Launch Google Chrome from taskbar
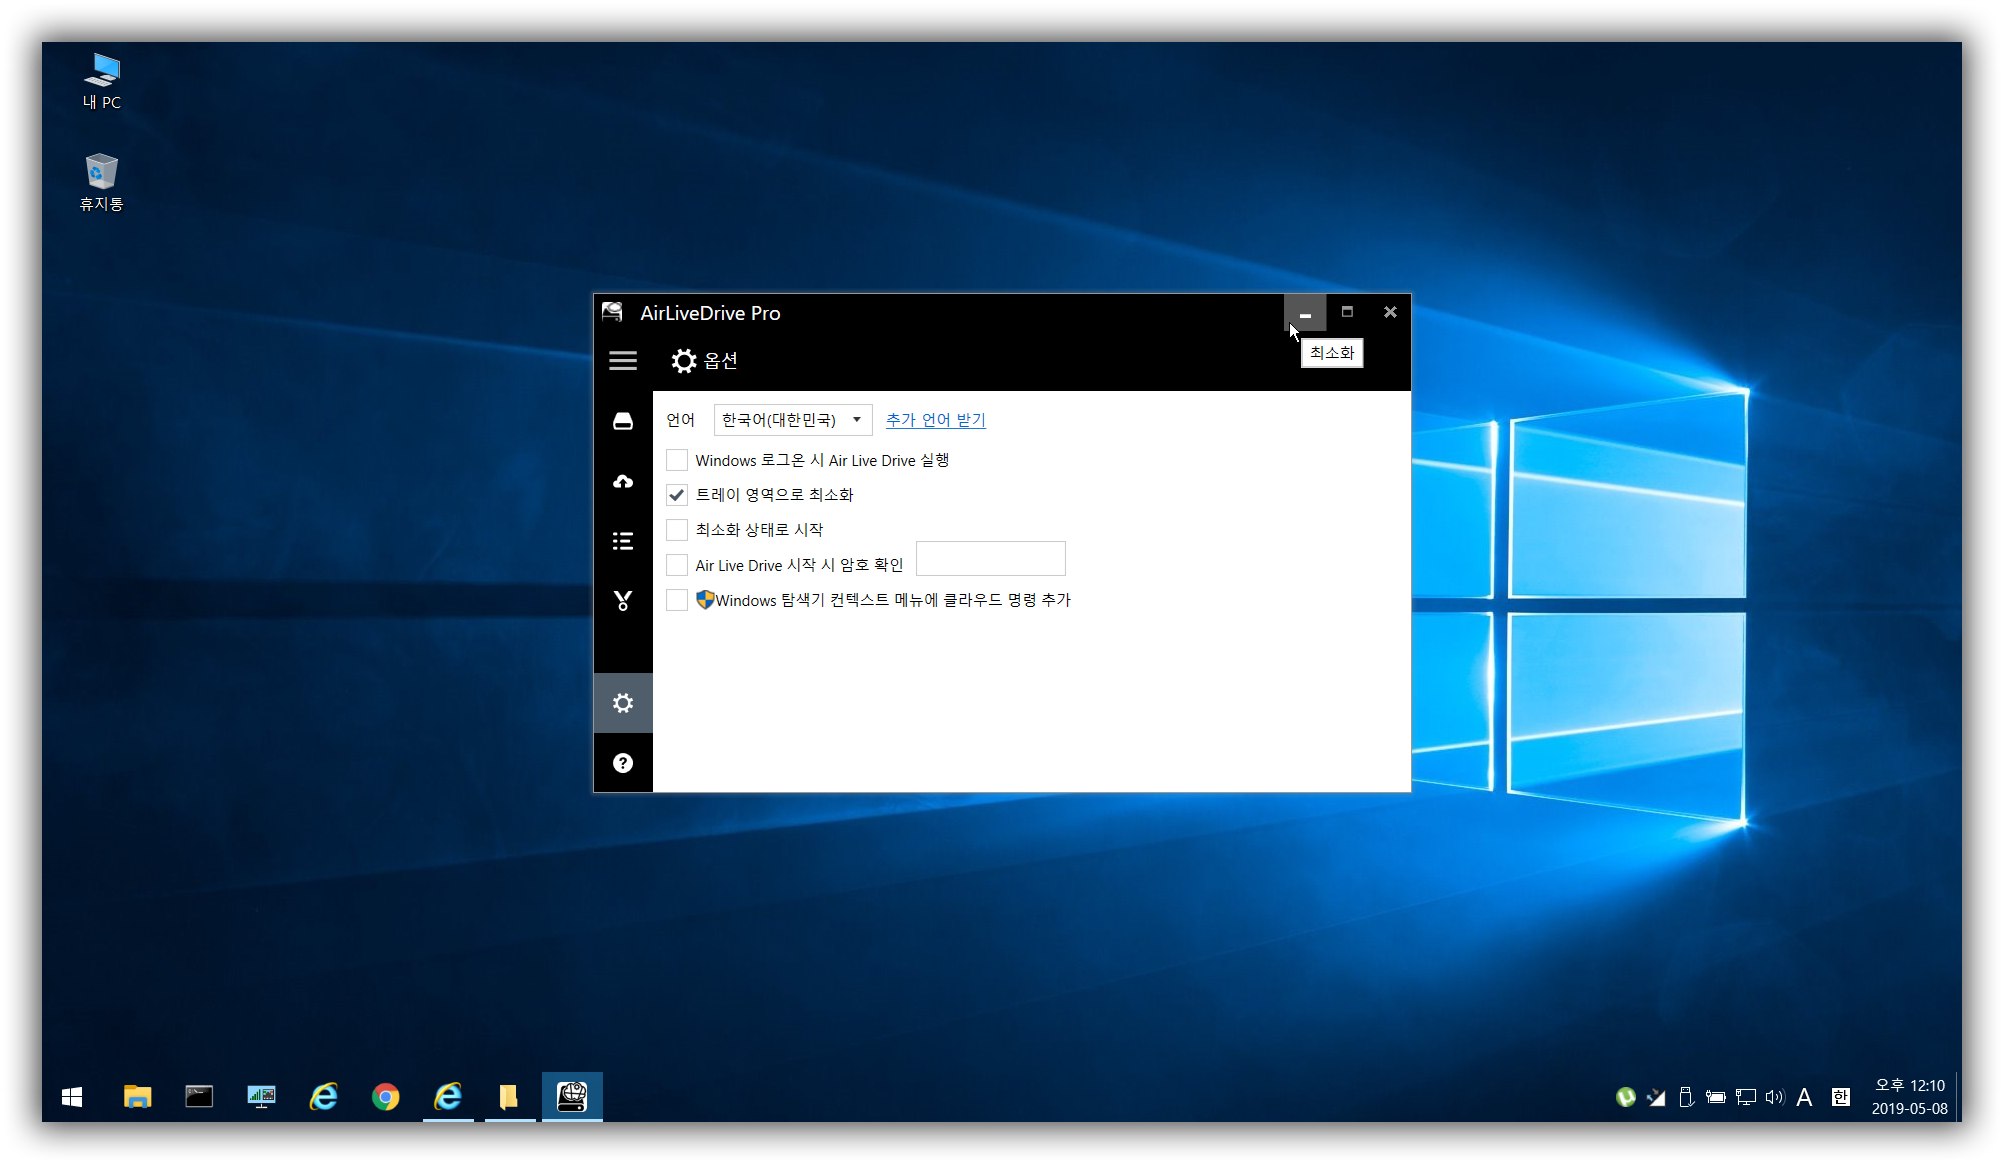The width and height of the screenshot is (2004, 1164). [x=385, y=1097]
